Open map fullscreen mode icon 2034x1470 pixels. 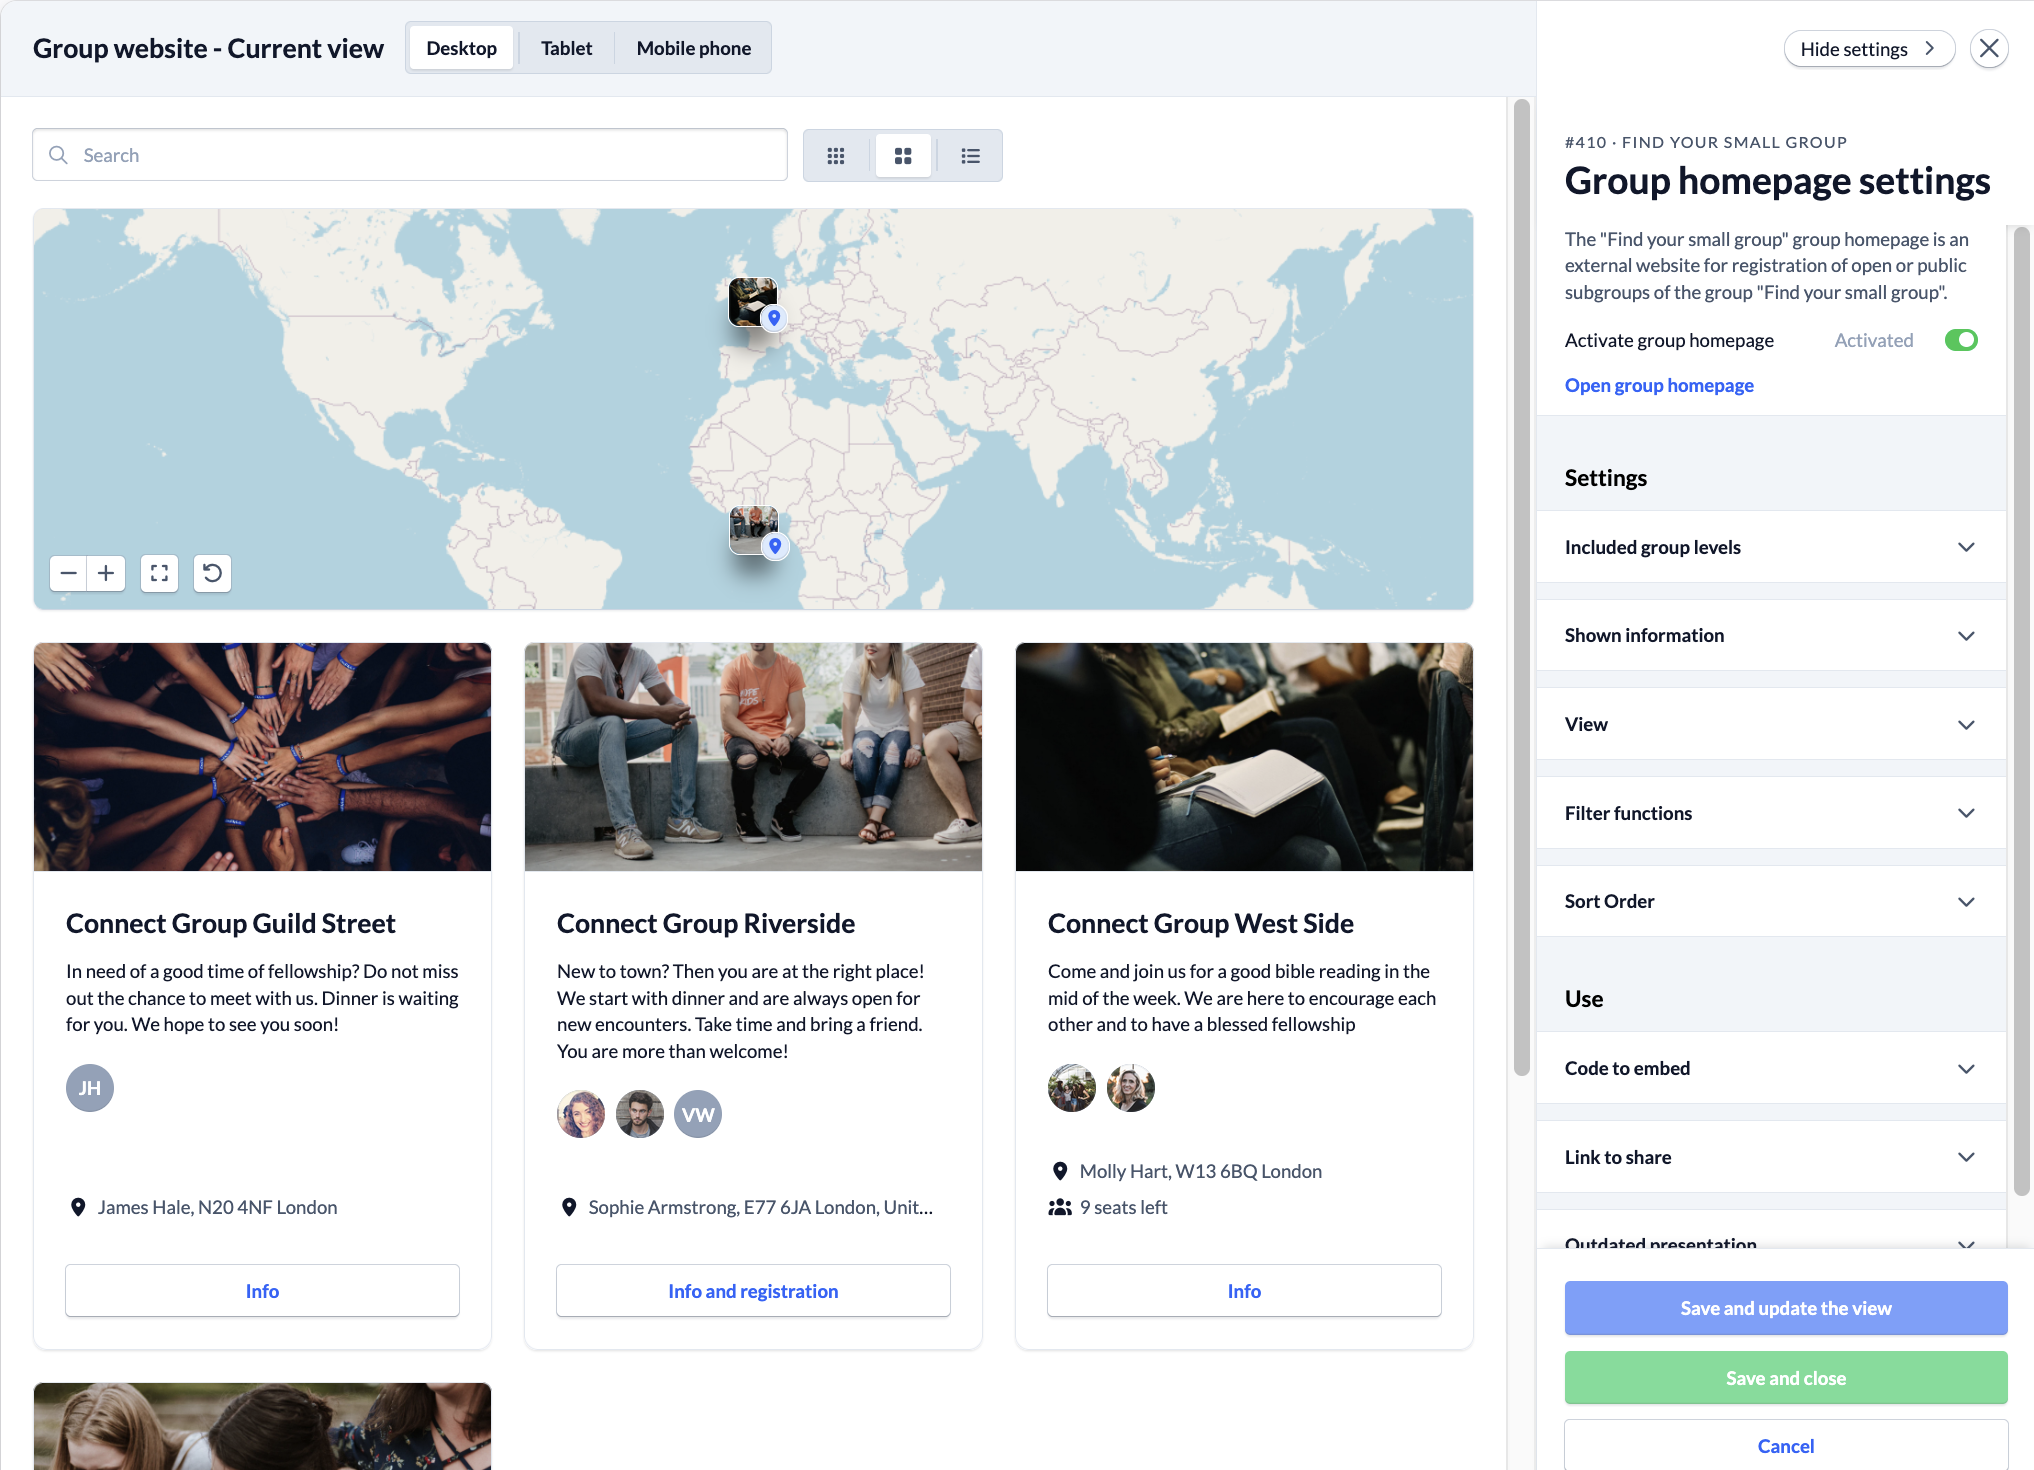pos(159,573)
